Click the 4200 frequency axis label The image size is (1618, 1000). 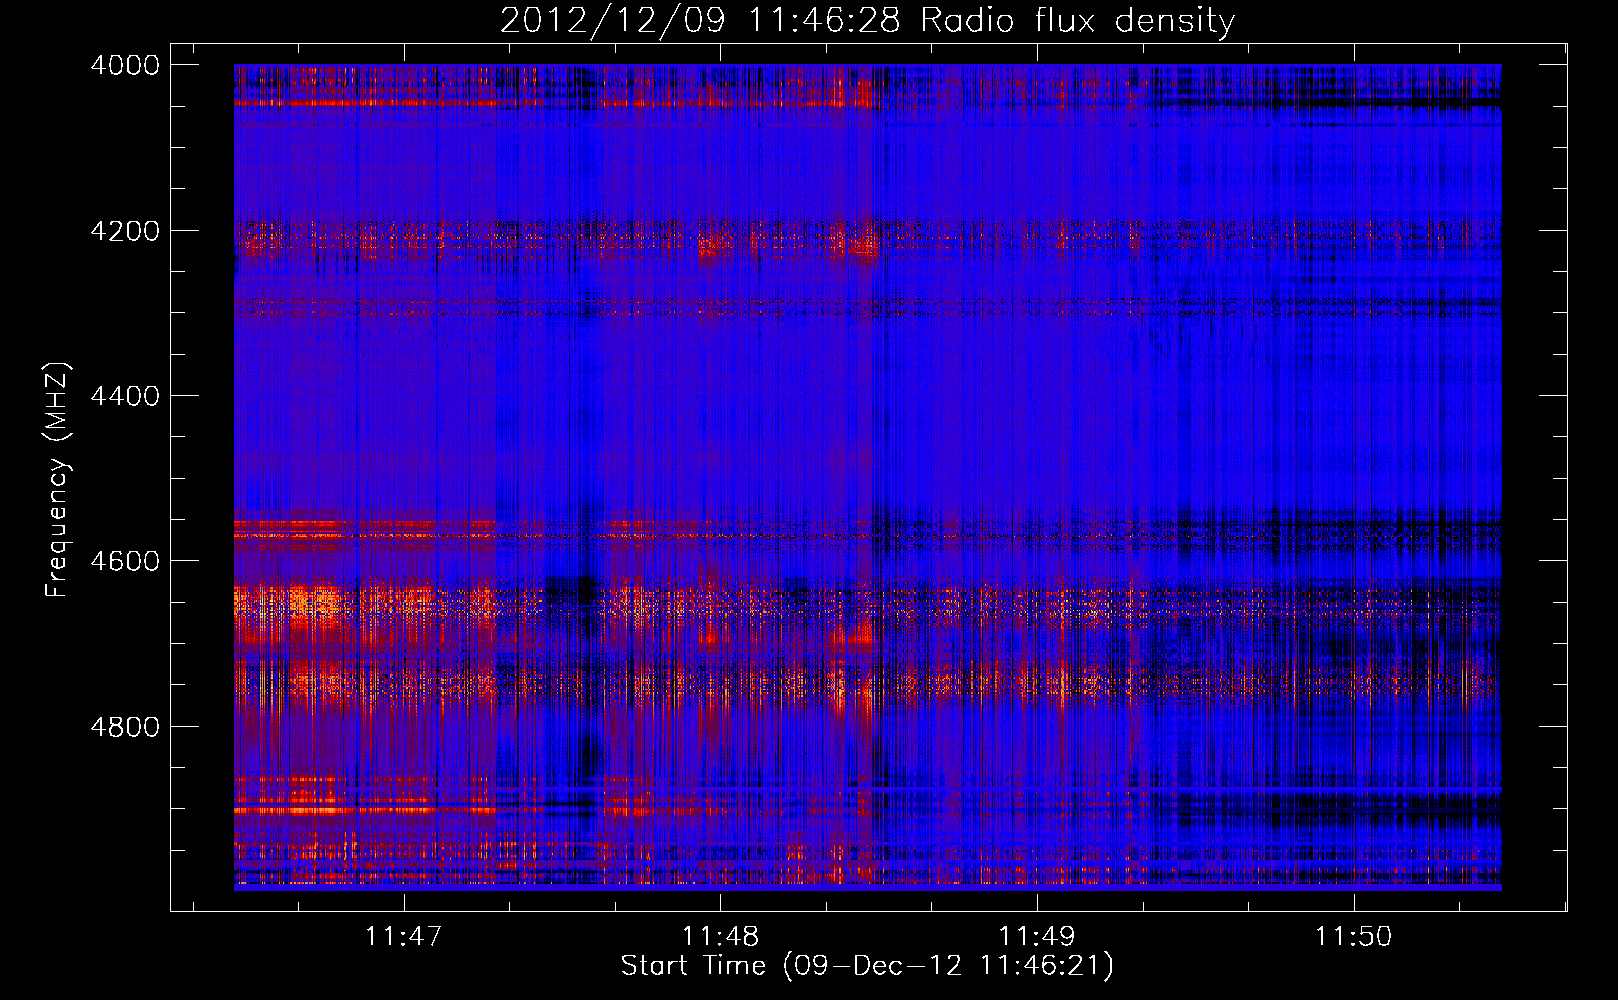[124, 231]
